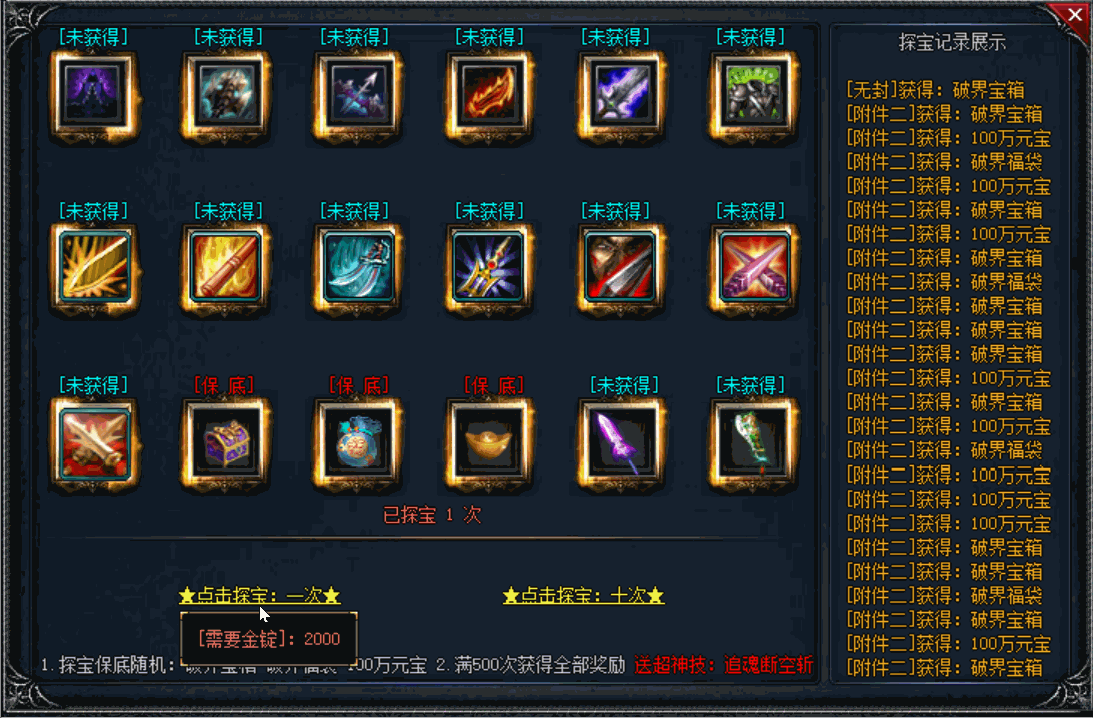Viewport: 1093px width, 718px height.
Task: Close the treasure hunt window
Action: click(1074, 15)
